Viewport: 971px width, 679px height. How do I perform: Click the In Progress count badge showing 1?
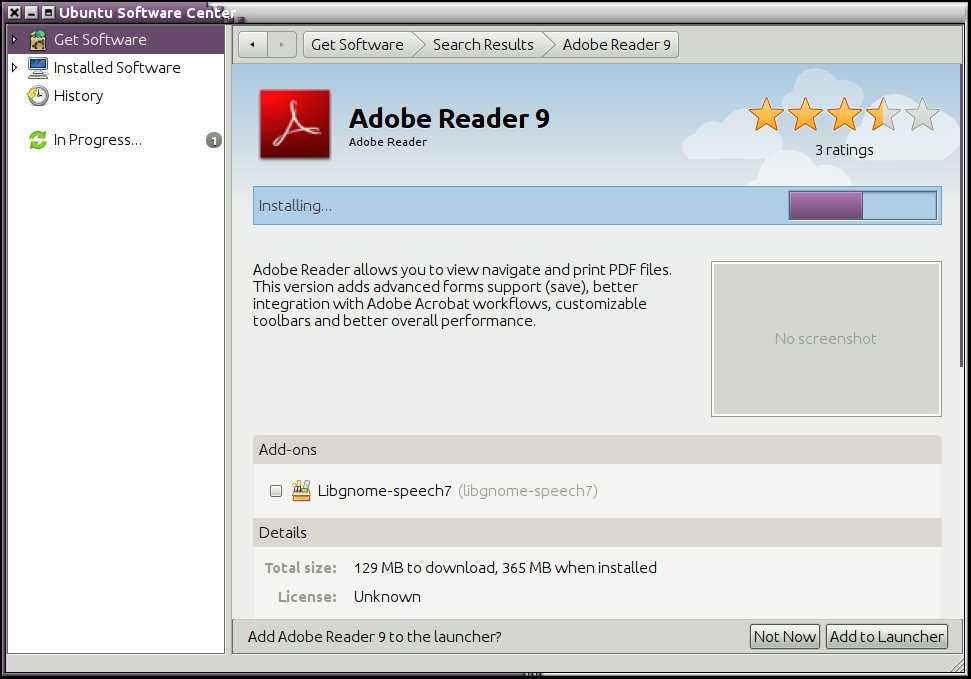click(214, 141)
